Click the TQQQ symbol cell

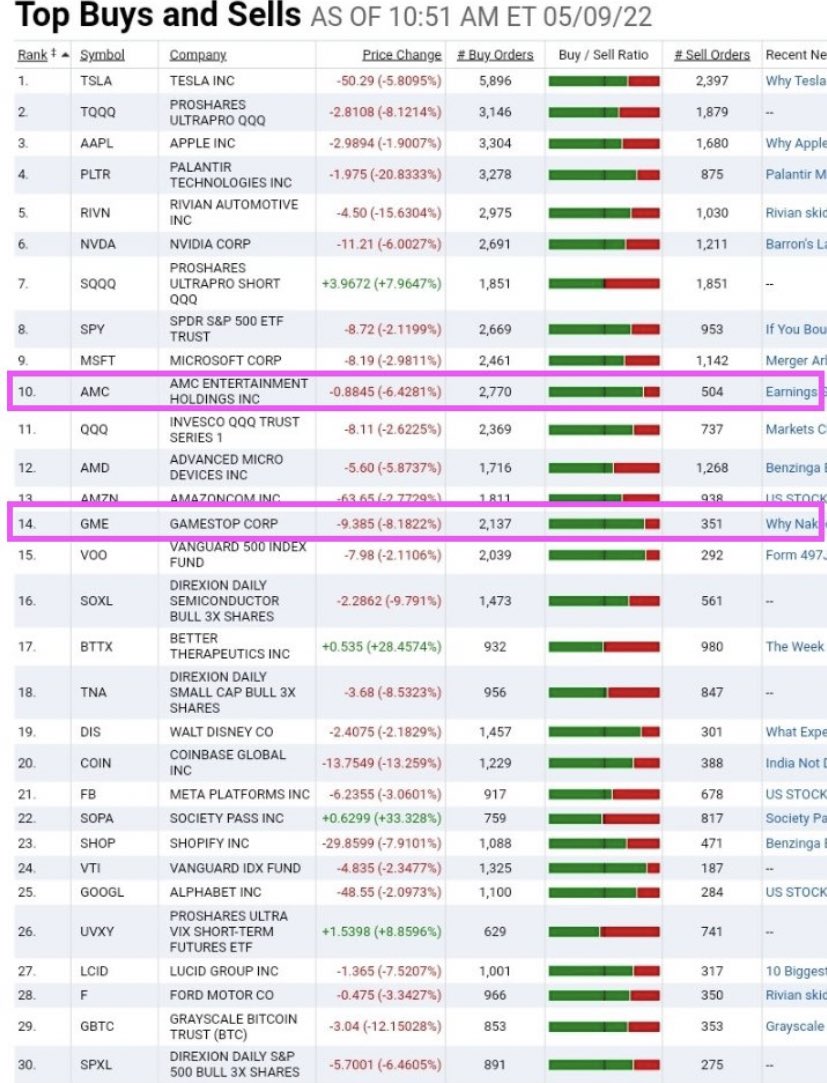click(98, 112)
